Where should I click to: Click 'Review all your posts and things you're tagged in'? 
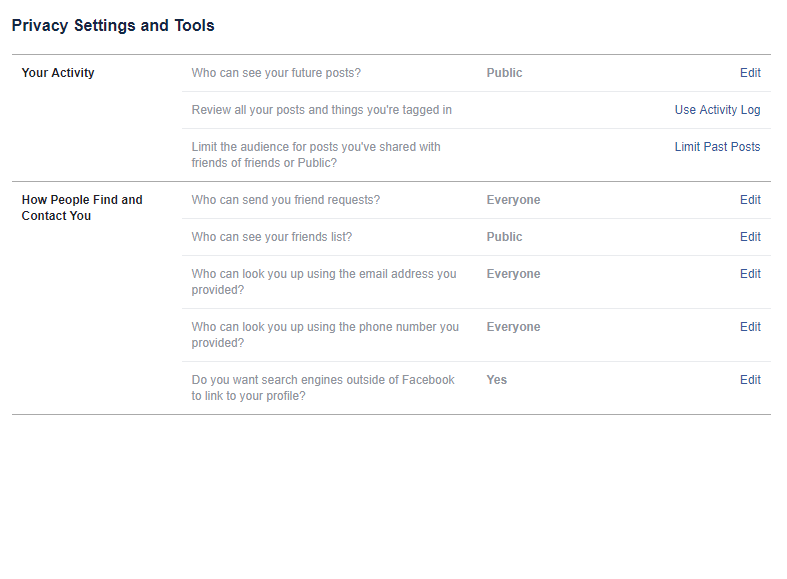pos(322,110)
